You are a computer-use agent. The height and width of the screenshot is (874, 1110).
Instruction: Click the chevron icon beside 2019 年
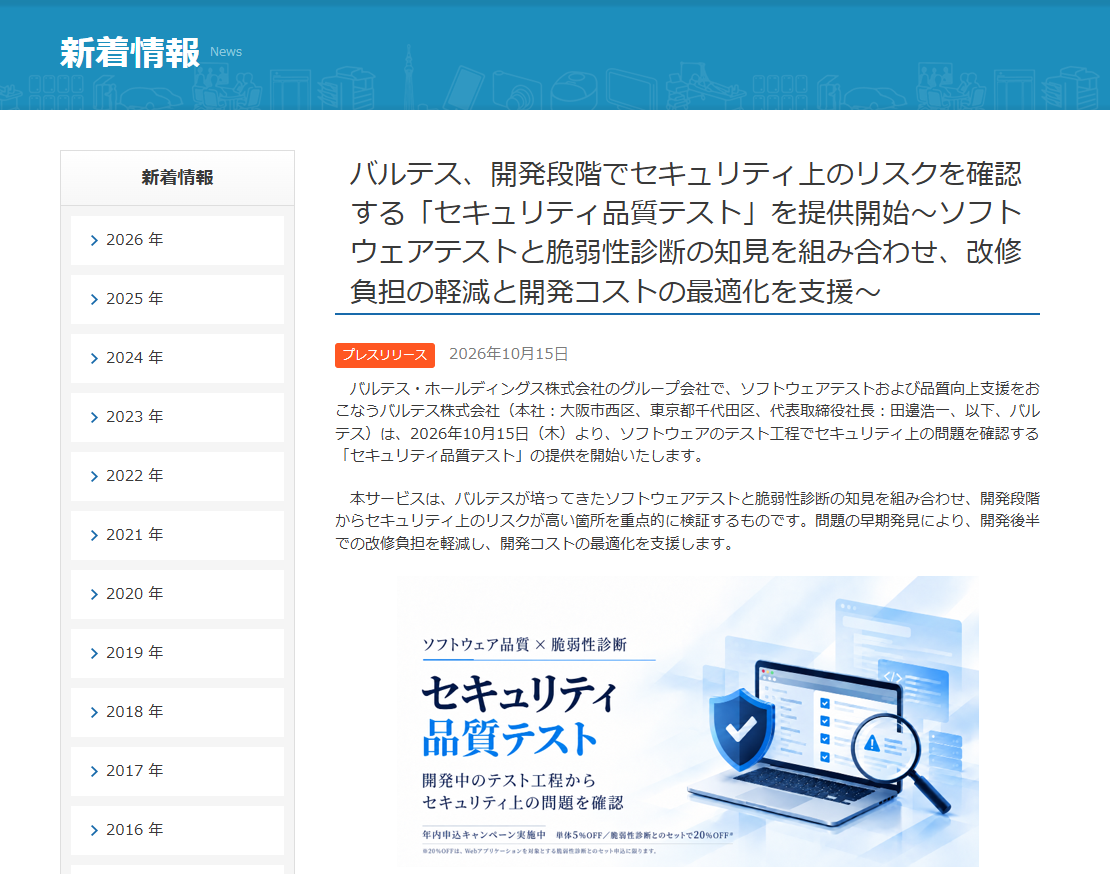[94, 653]
